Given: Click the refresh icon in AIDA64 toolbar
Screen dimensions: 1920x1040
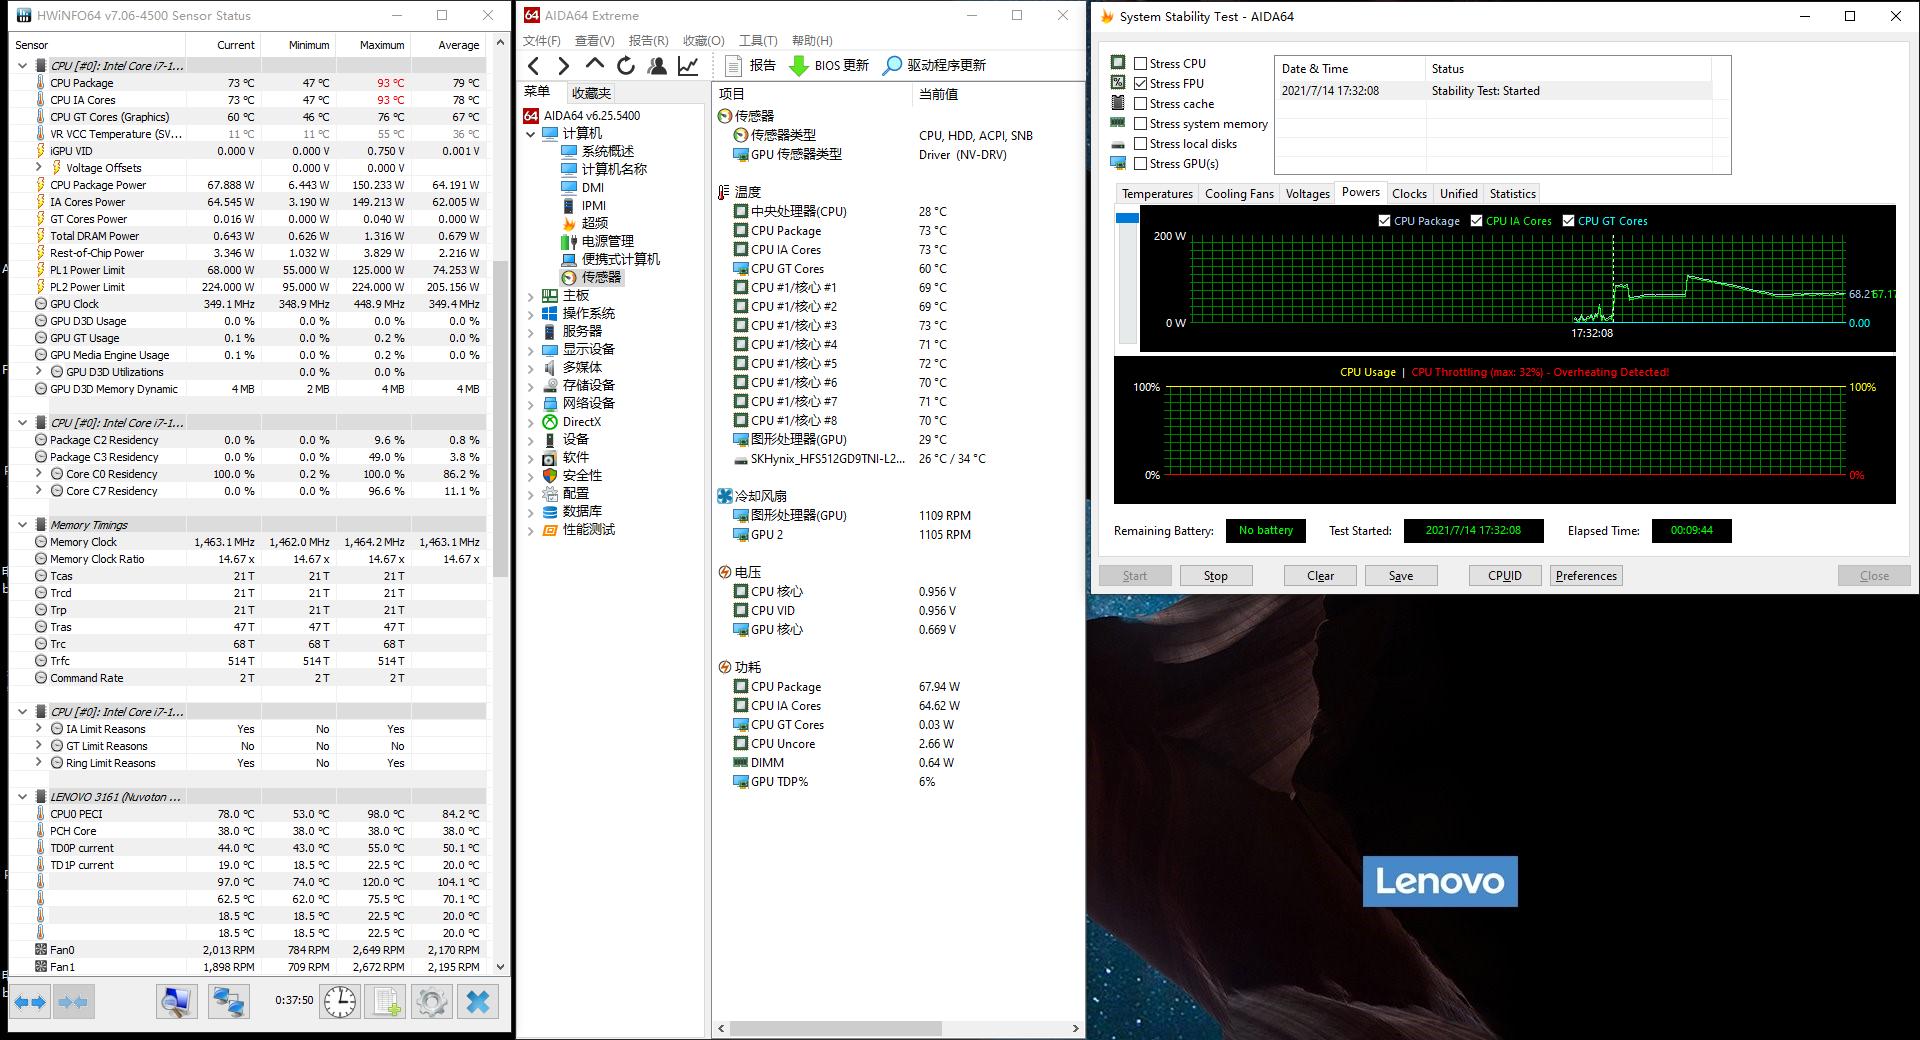Looking at the screenshot, I should 626,66.
